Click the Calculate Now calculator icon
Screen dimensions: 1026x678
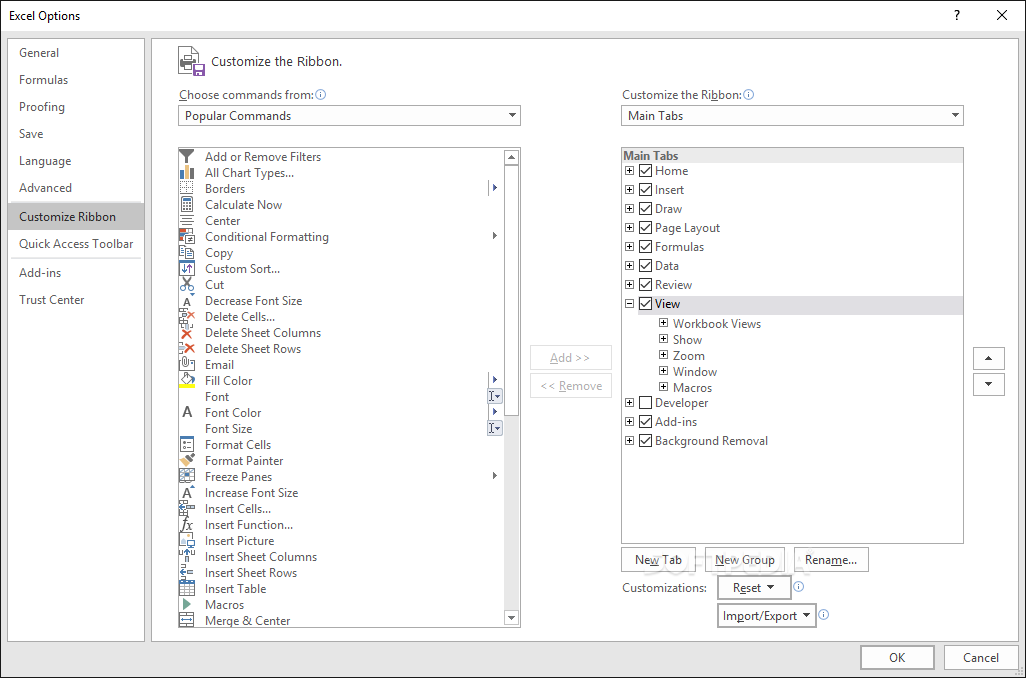186,204
